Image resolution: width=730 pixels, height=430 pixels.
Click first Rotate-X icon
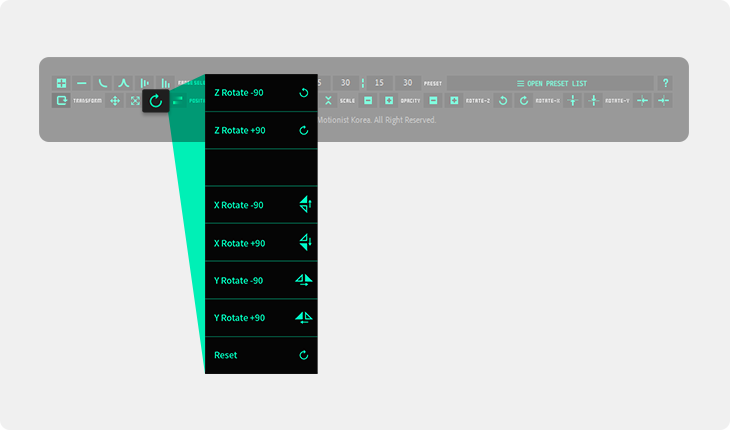point(573,101)
